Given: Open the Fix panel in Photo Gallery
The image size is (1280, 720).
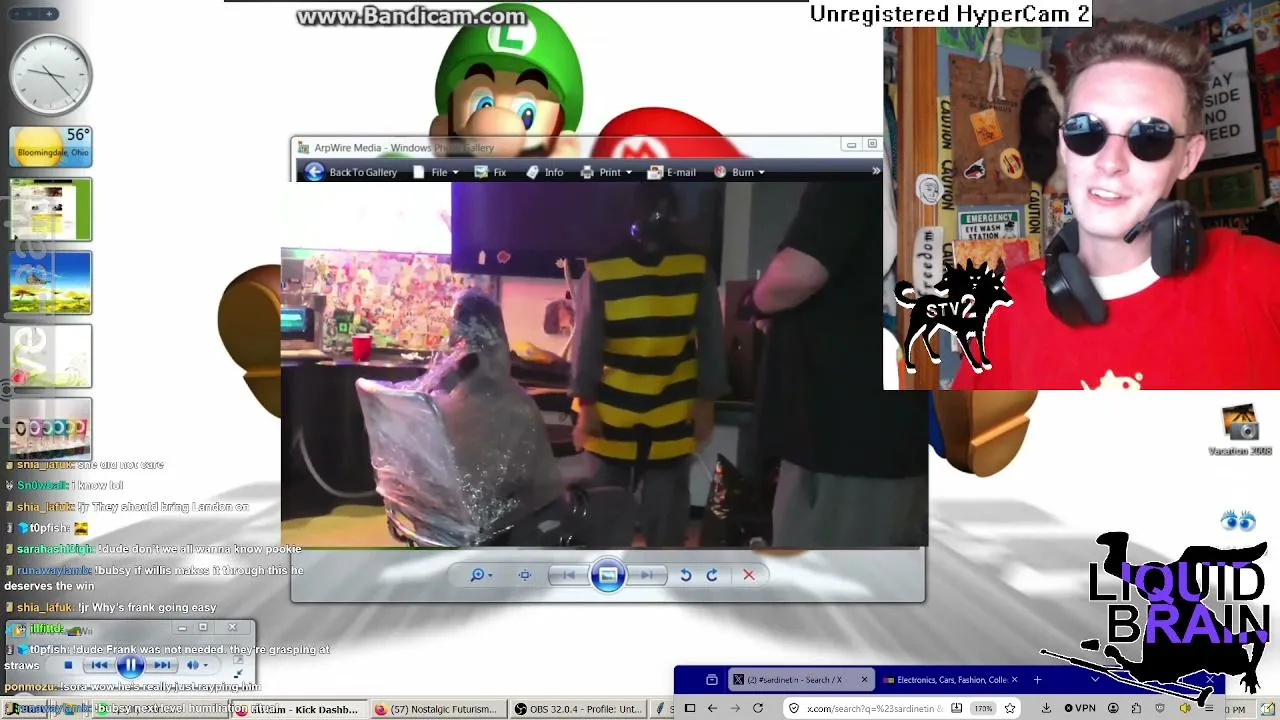Looking at the screenshot, I should click(x=490, y=172).
